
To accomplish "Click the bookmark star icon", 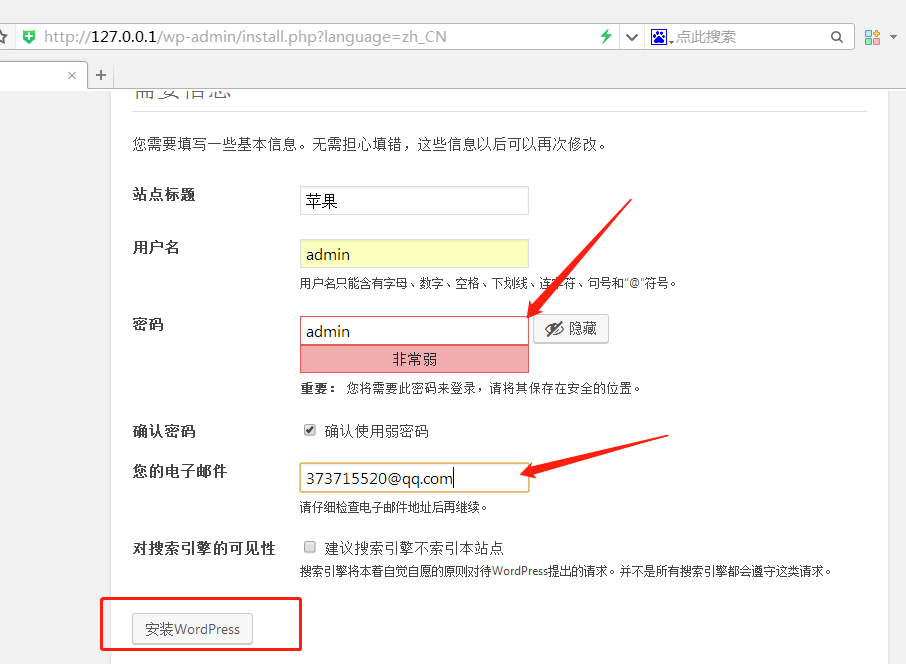I will coord(3,37).
